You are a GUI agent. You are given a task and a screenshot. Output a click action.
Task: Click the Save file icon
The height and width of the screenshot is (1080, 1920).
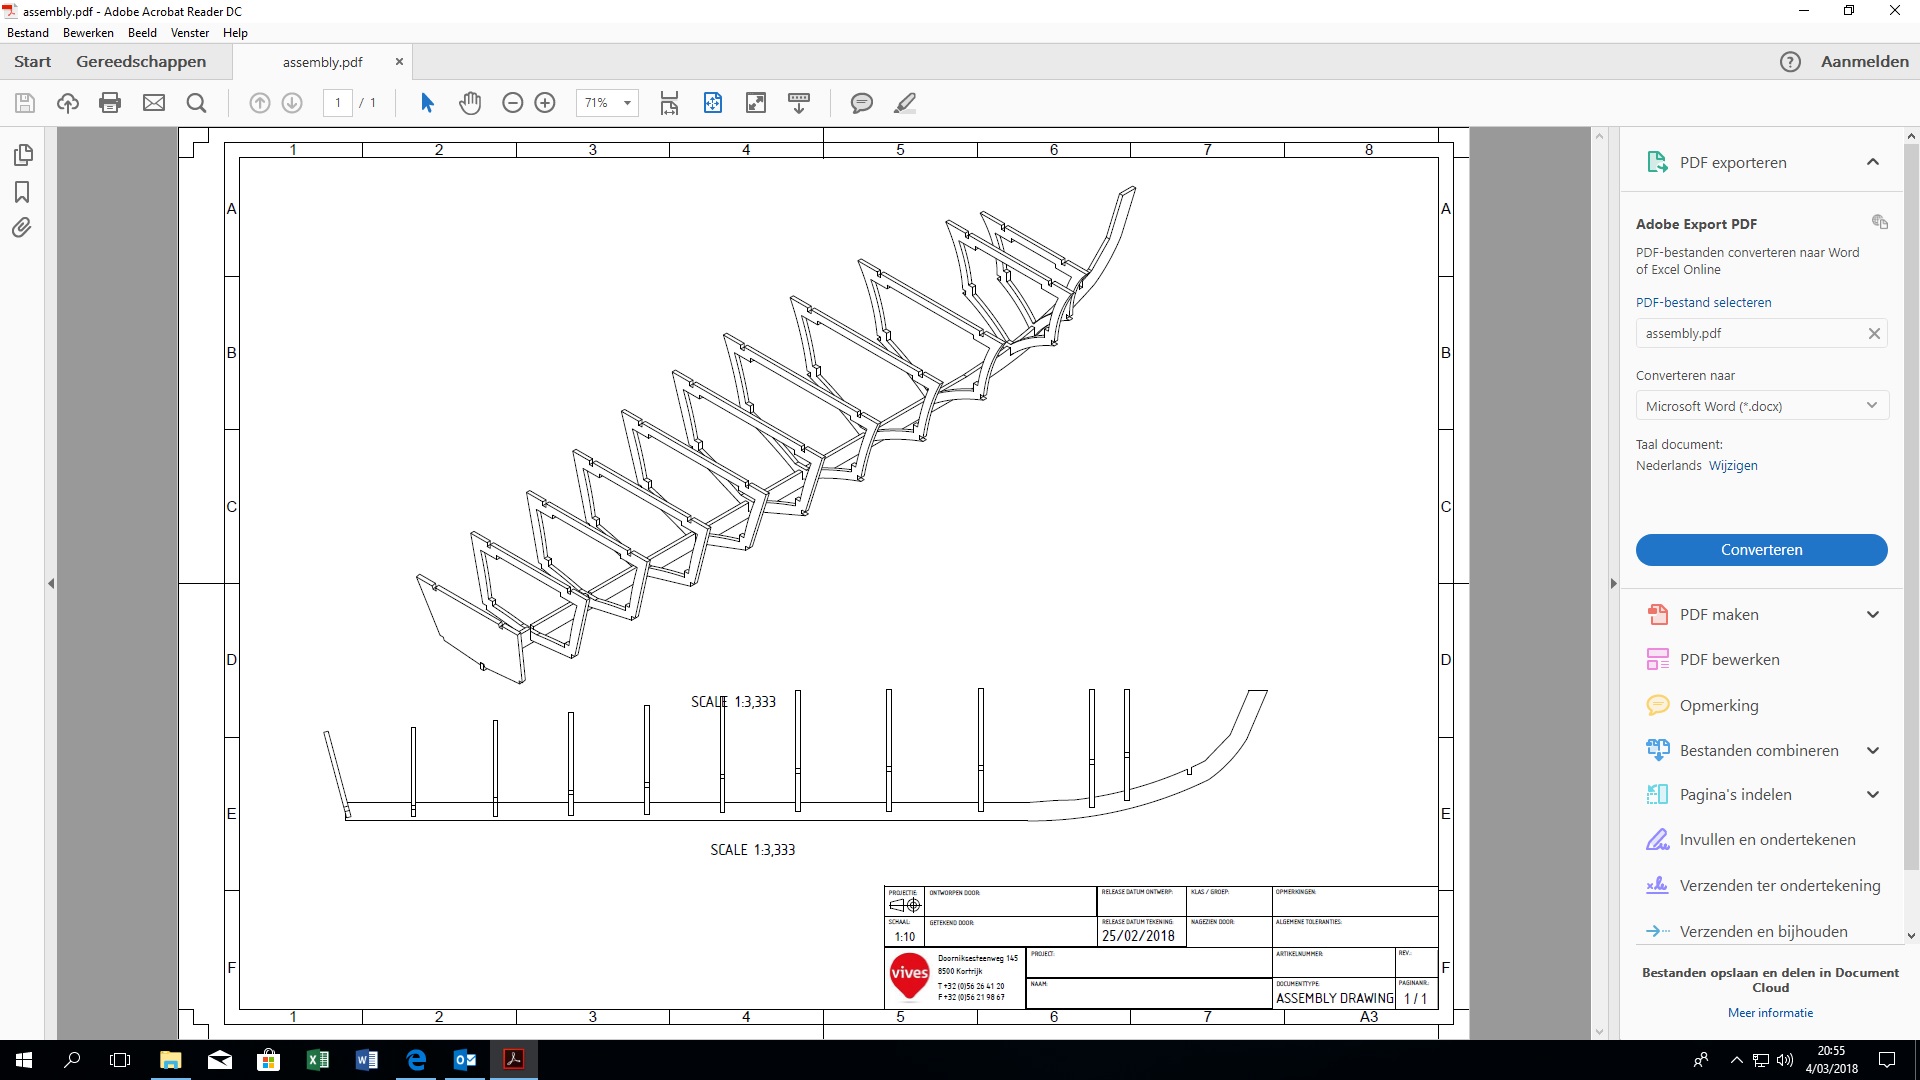[25, 103]
